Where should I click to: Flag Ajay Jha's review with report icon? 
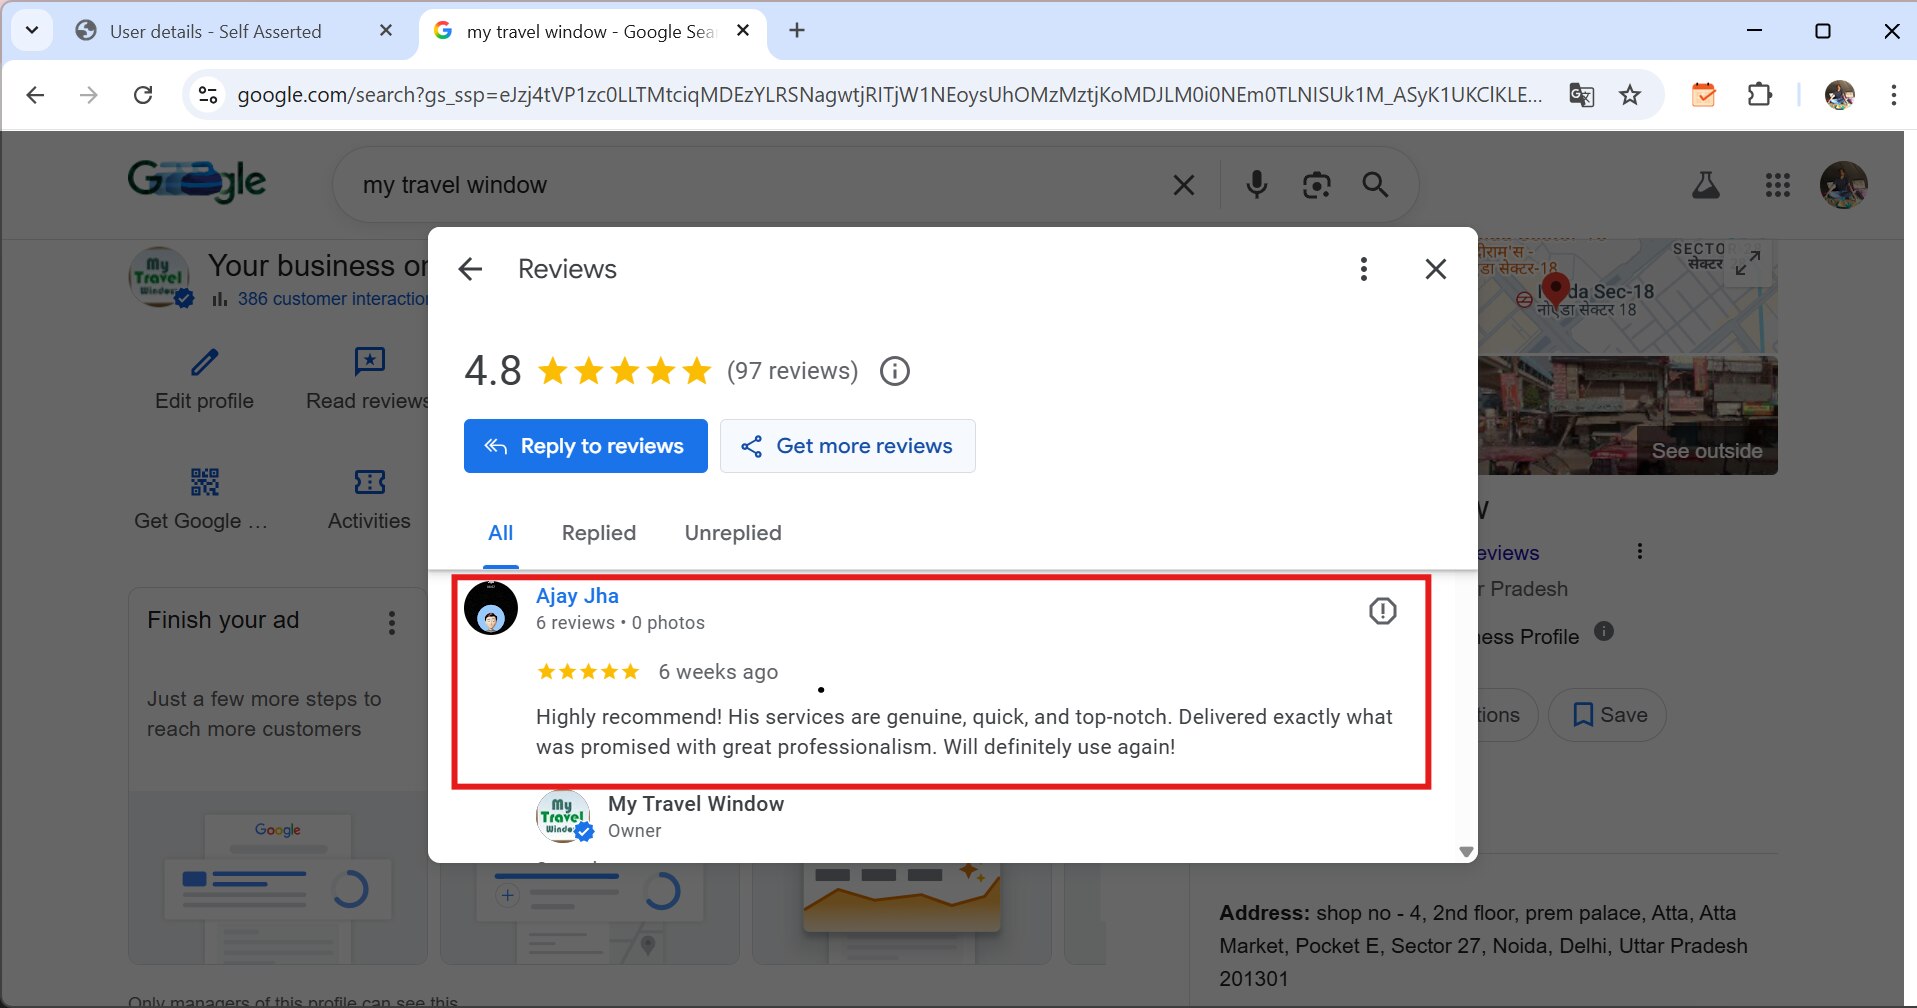1382,611
